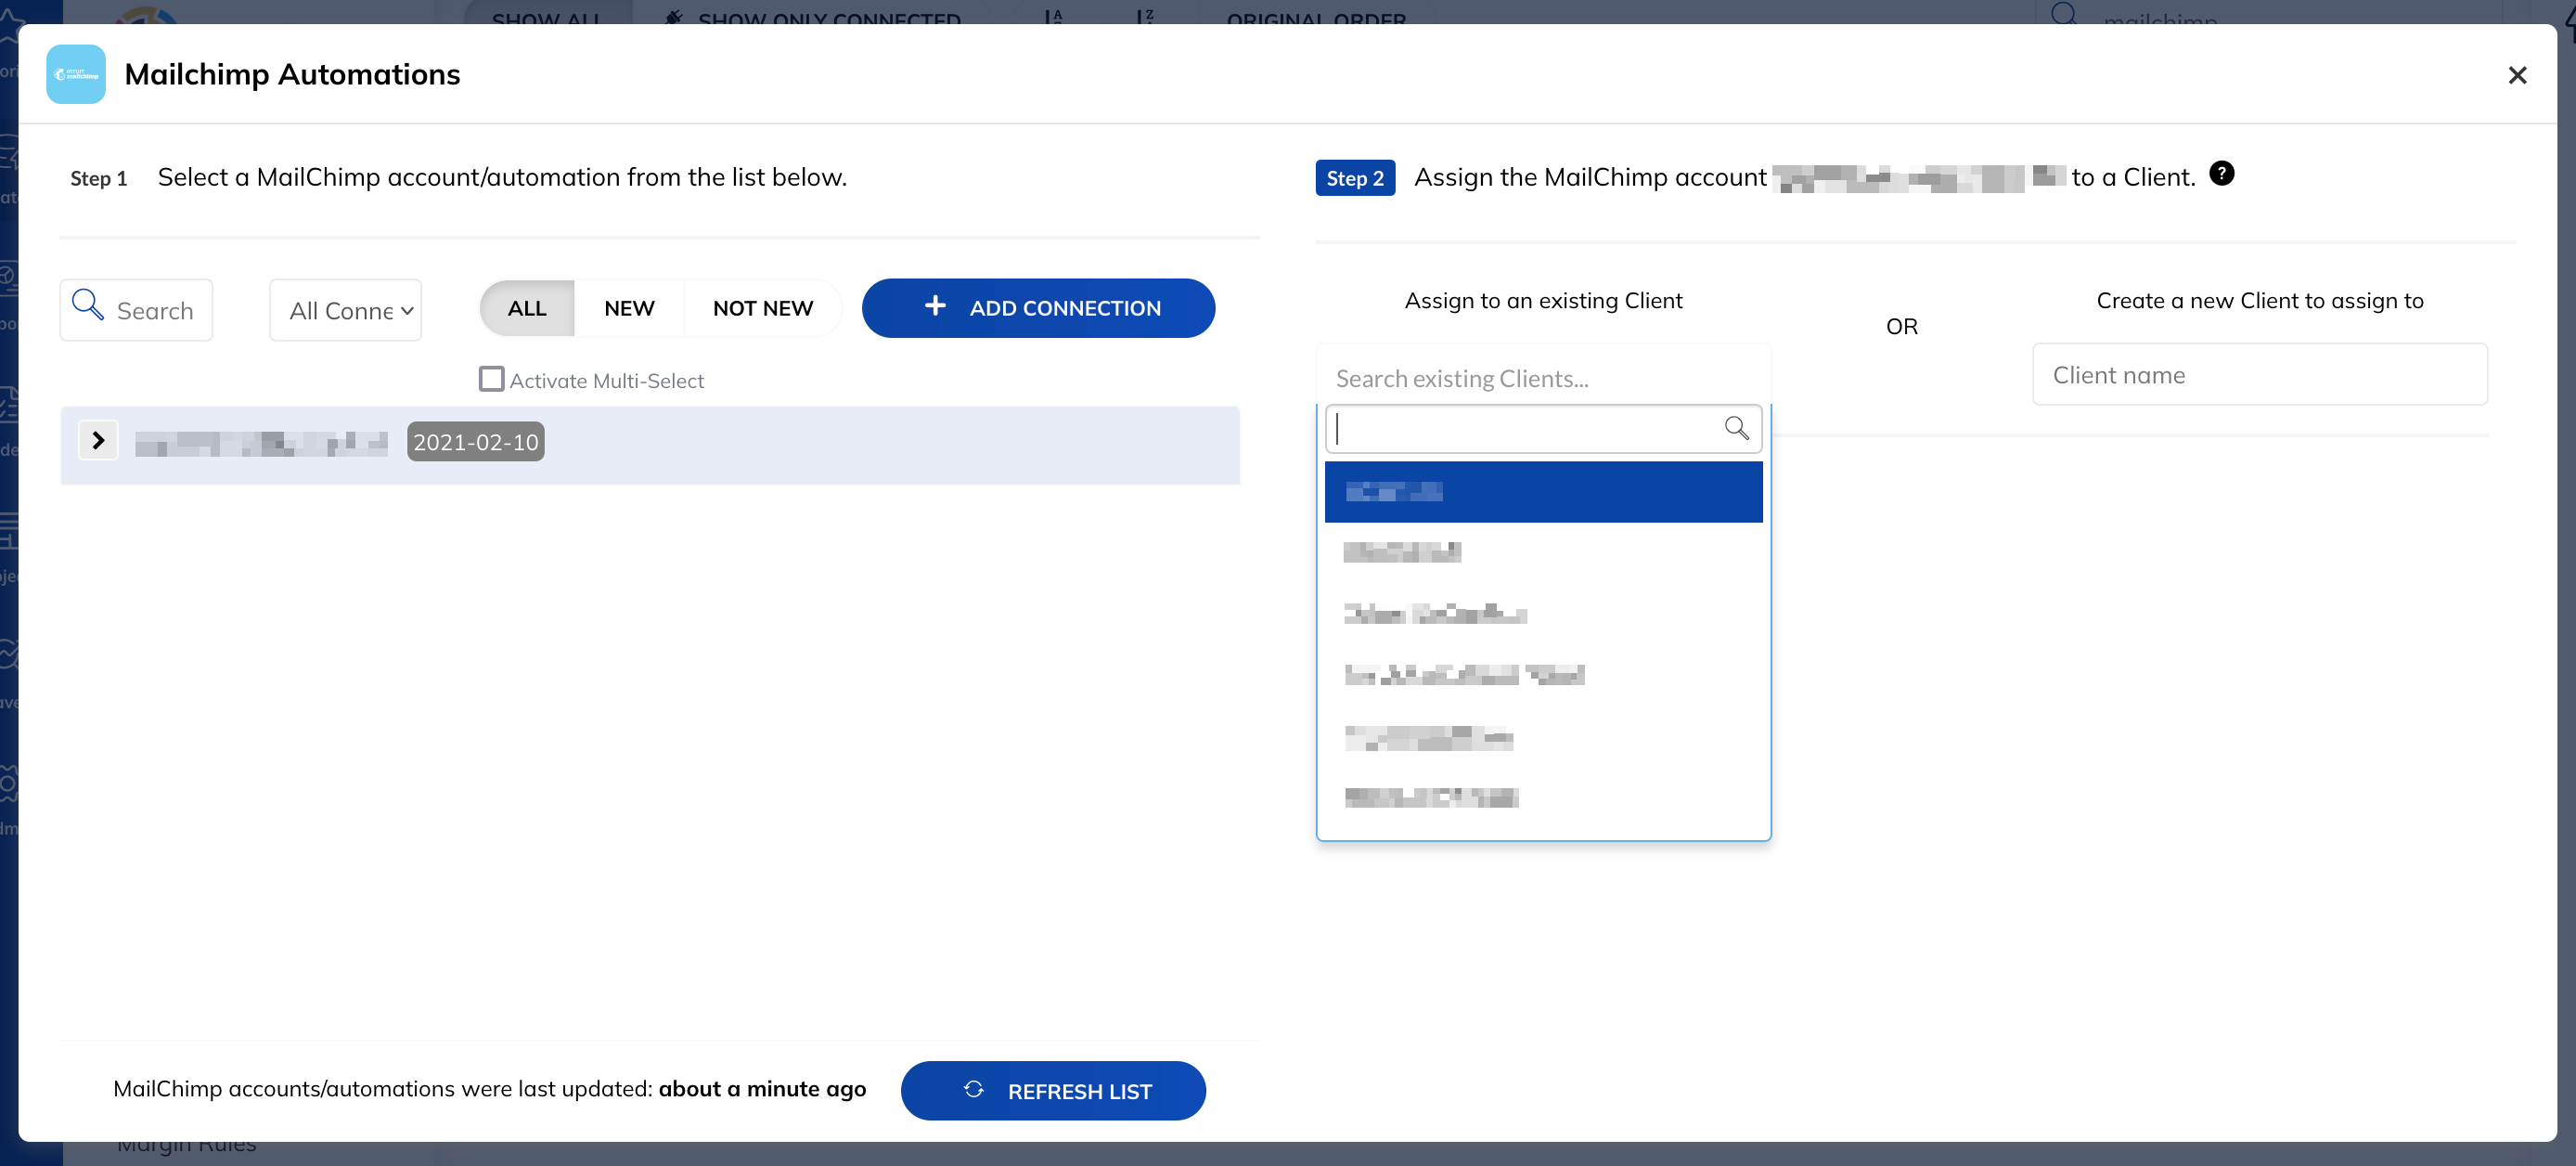Click 'about a minute ago' text
This screenshot has width=2576, height=1166.
[762, 1088]
